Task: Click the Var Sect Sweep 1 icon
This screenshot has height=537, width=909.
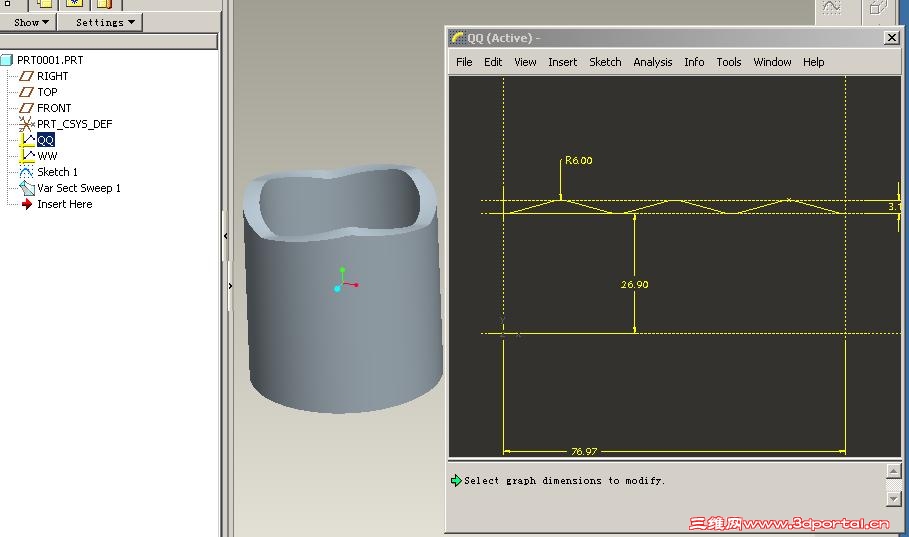Action: tap(27, 188)
